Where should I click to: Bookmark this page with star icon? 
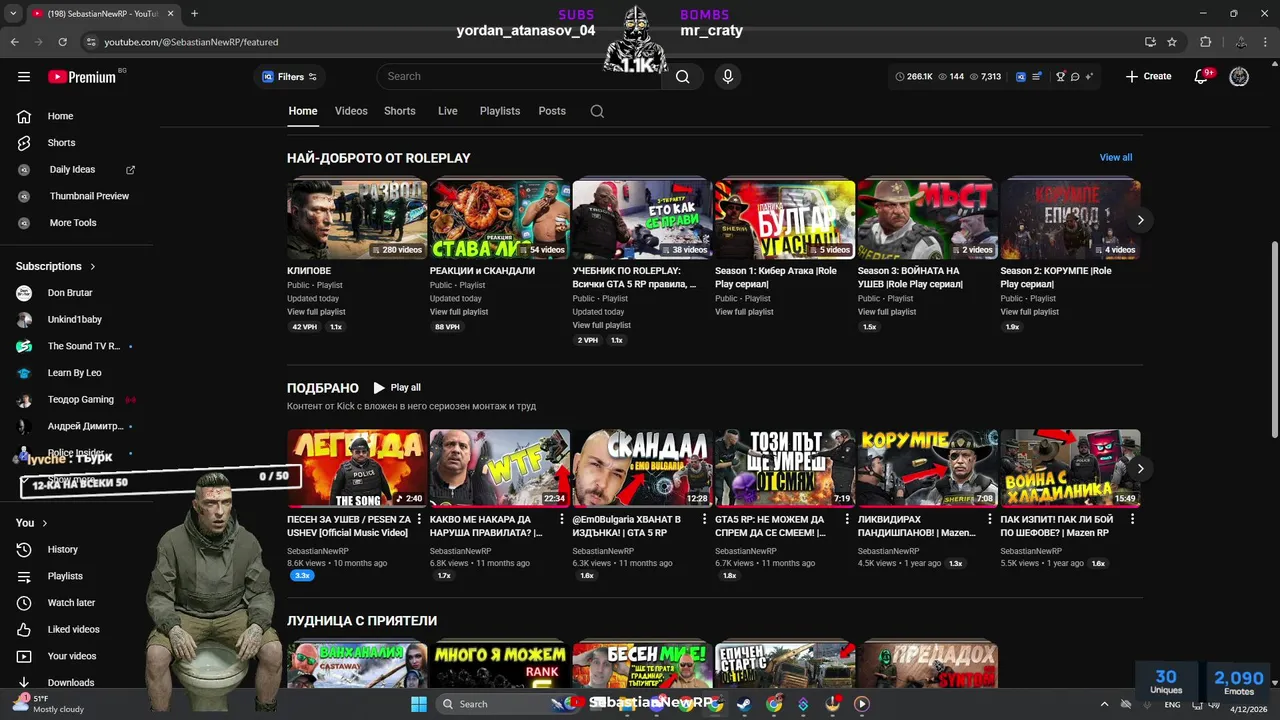[x=1172, y=42]
